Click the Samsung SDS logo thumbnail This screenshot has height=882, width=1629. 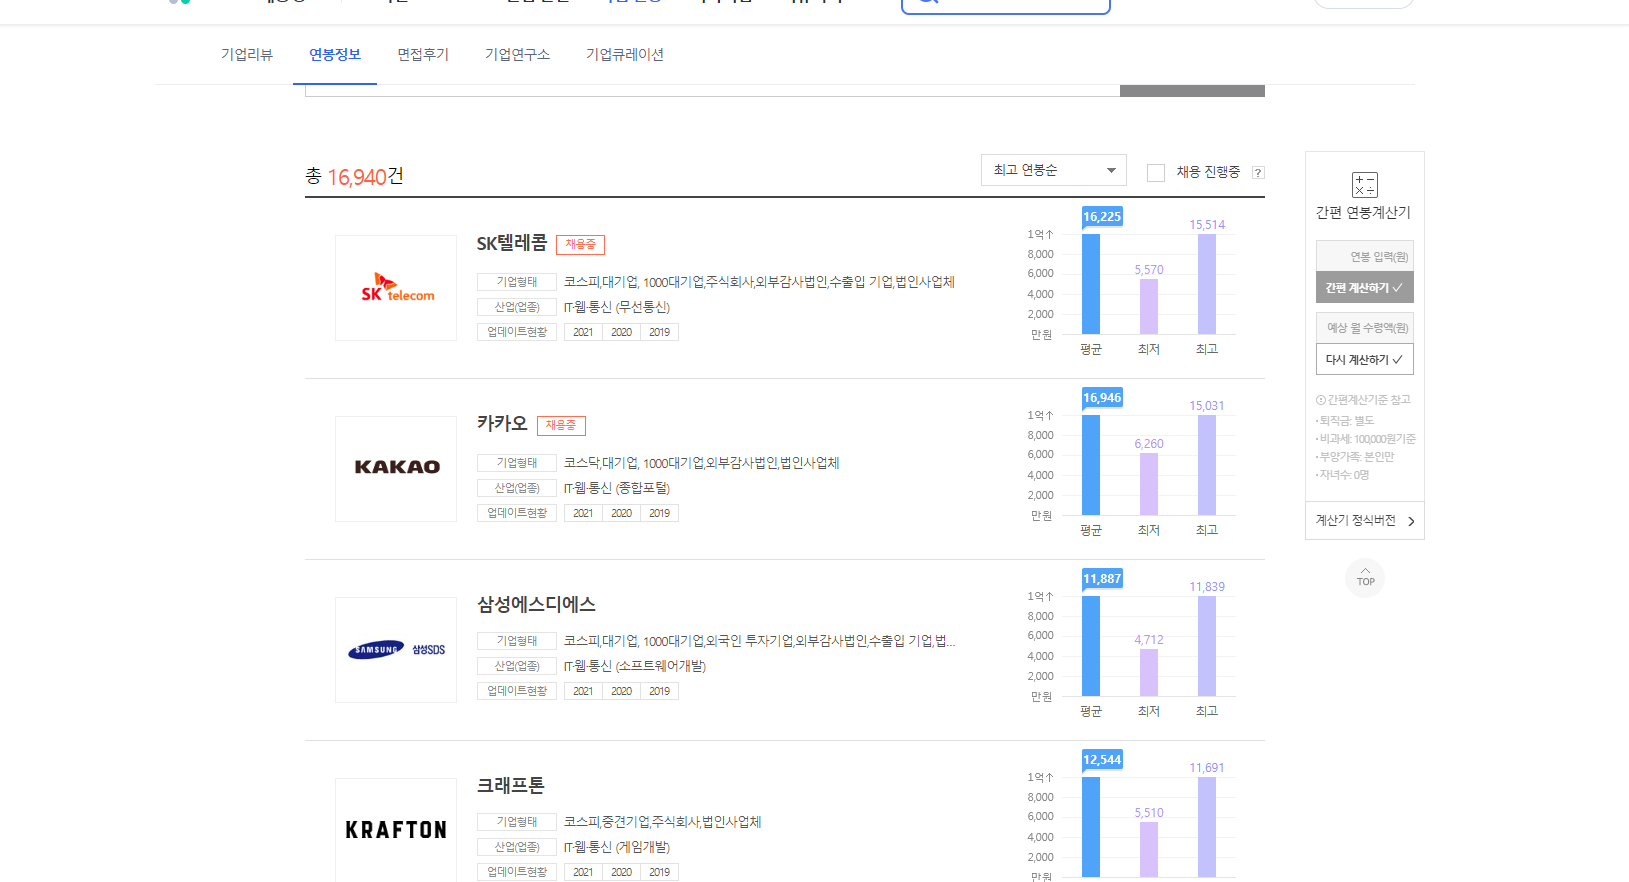pos(396,650)
